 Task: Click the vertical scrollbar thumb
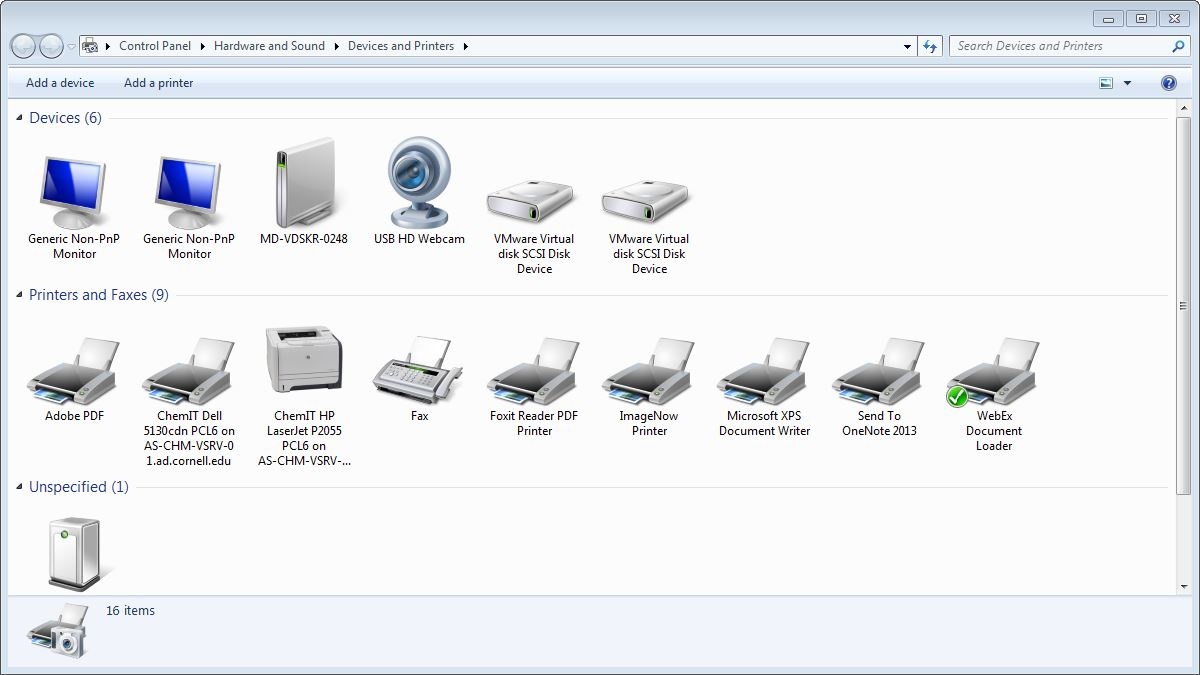[x=1184, y=306]
